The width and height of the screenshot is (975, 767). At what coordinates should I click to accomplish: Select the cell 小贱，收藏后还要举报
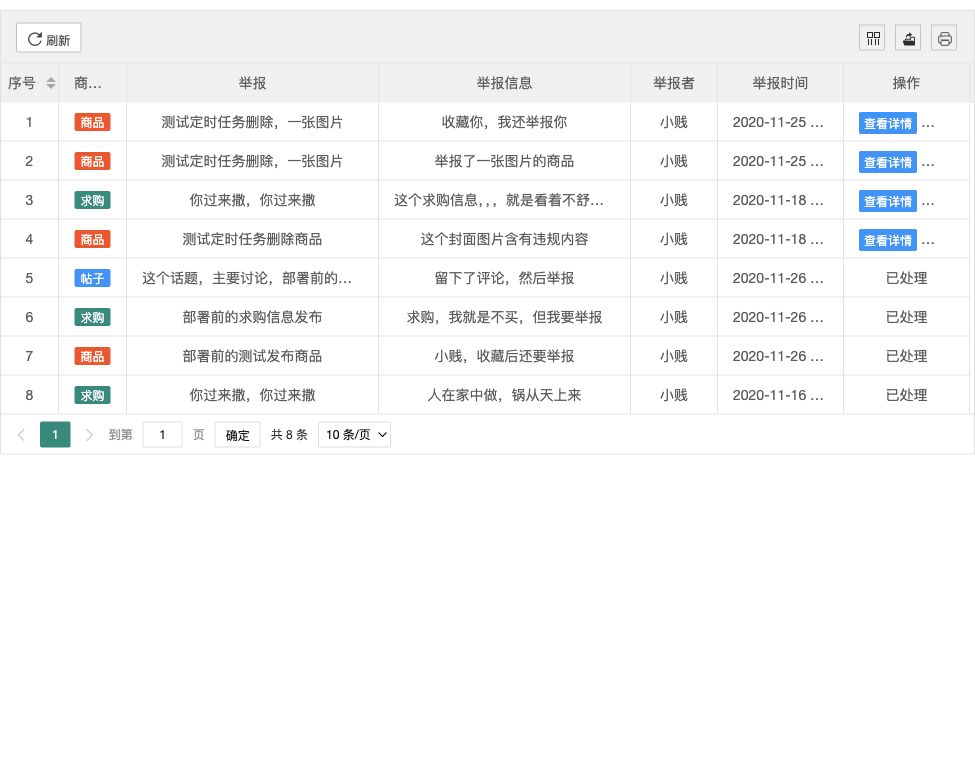pyautogui.click(x=504, y=356)
